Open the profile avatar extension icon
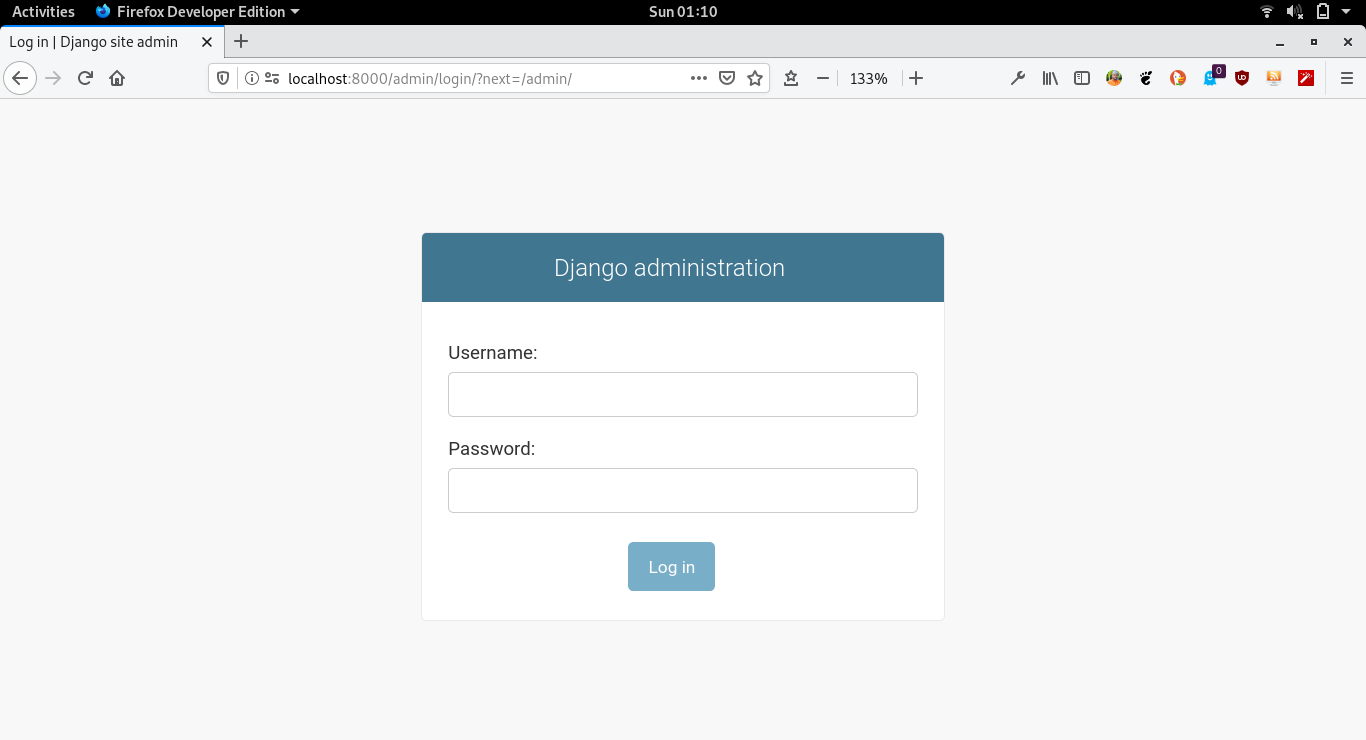This screenshot has height=740, width=1366. 1114,78
